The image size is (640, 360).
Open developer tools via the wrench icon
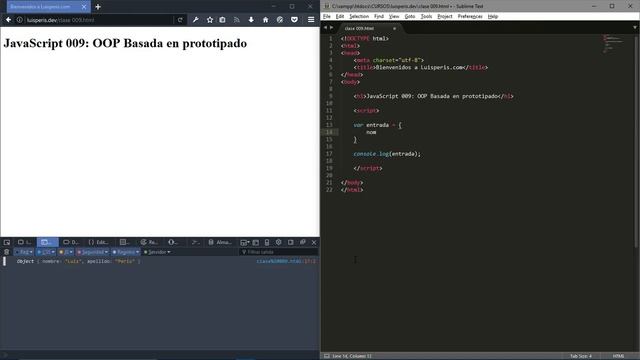(196, 20)
